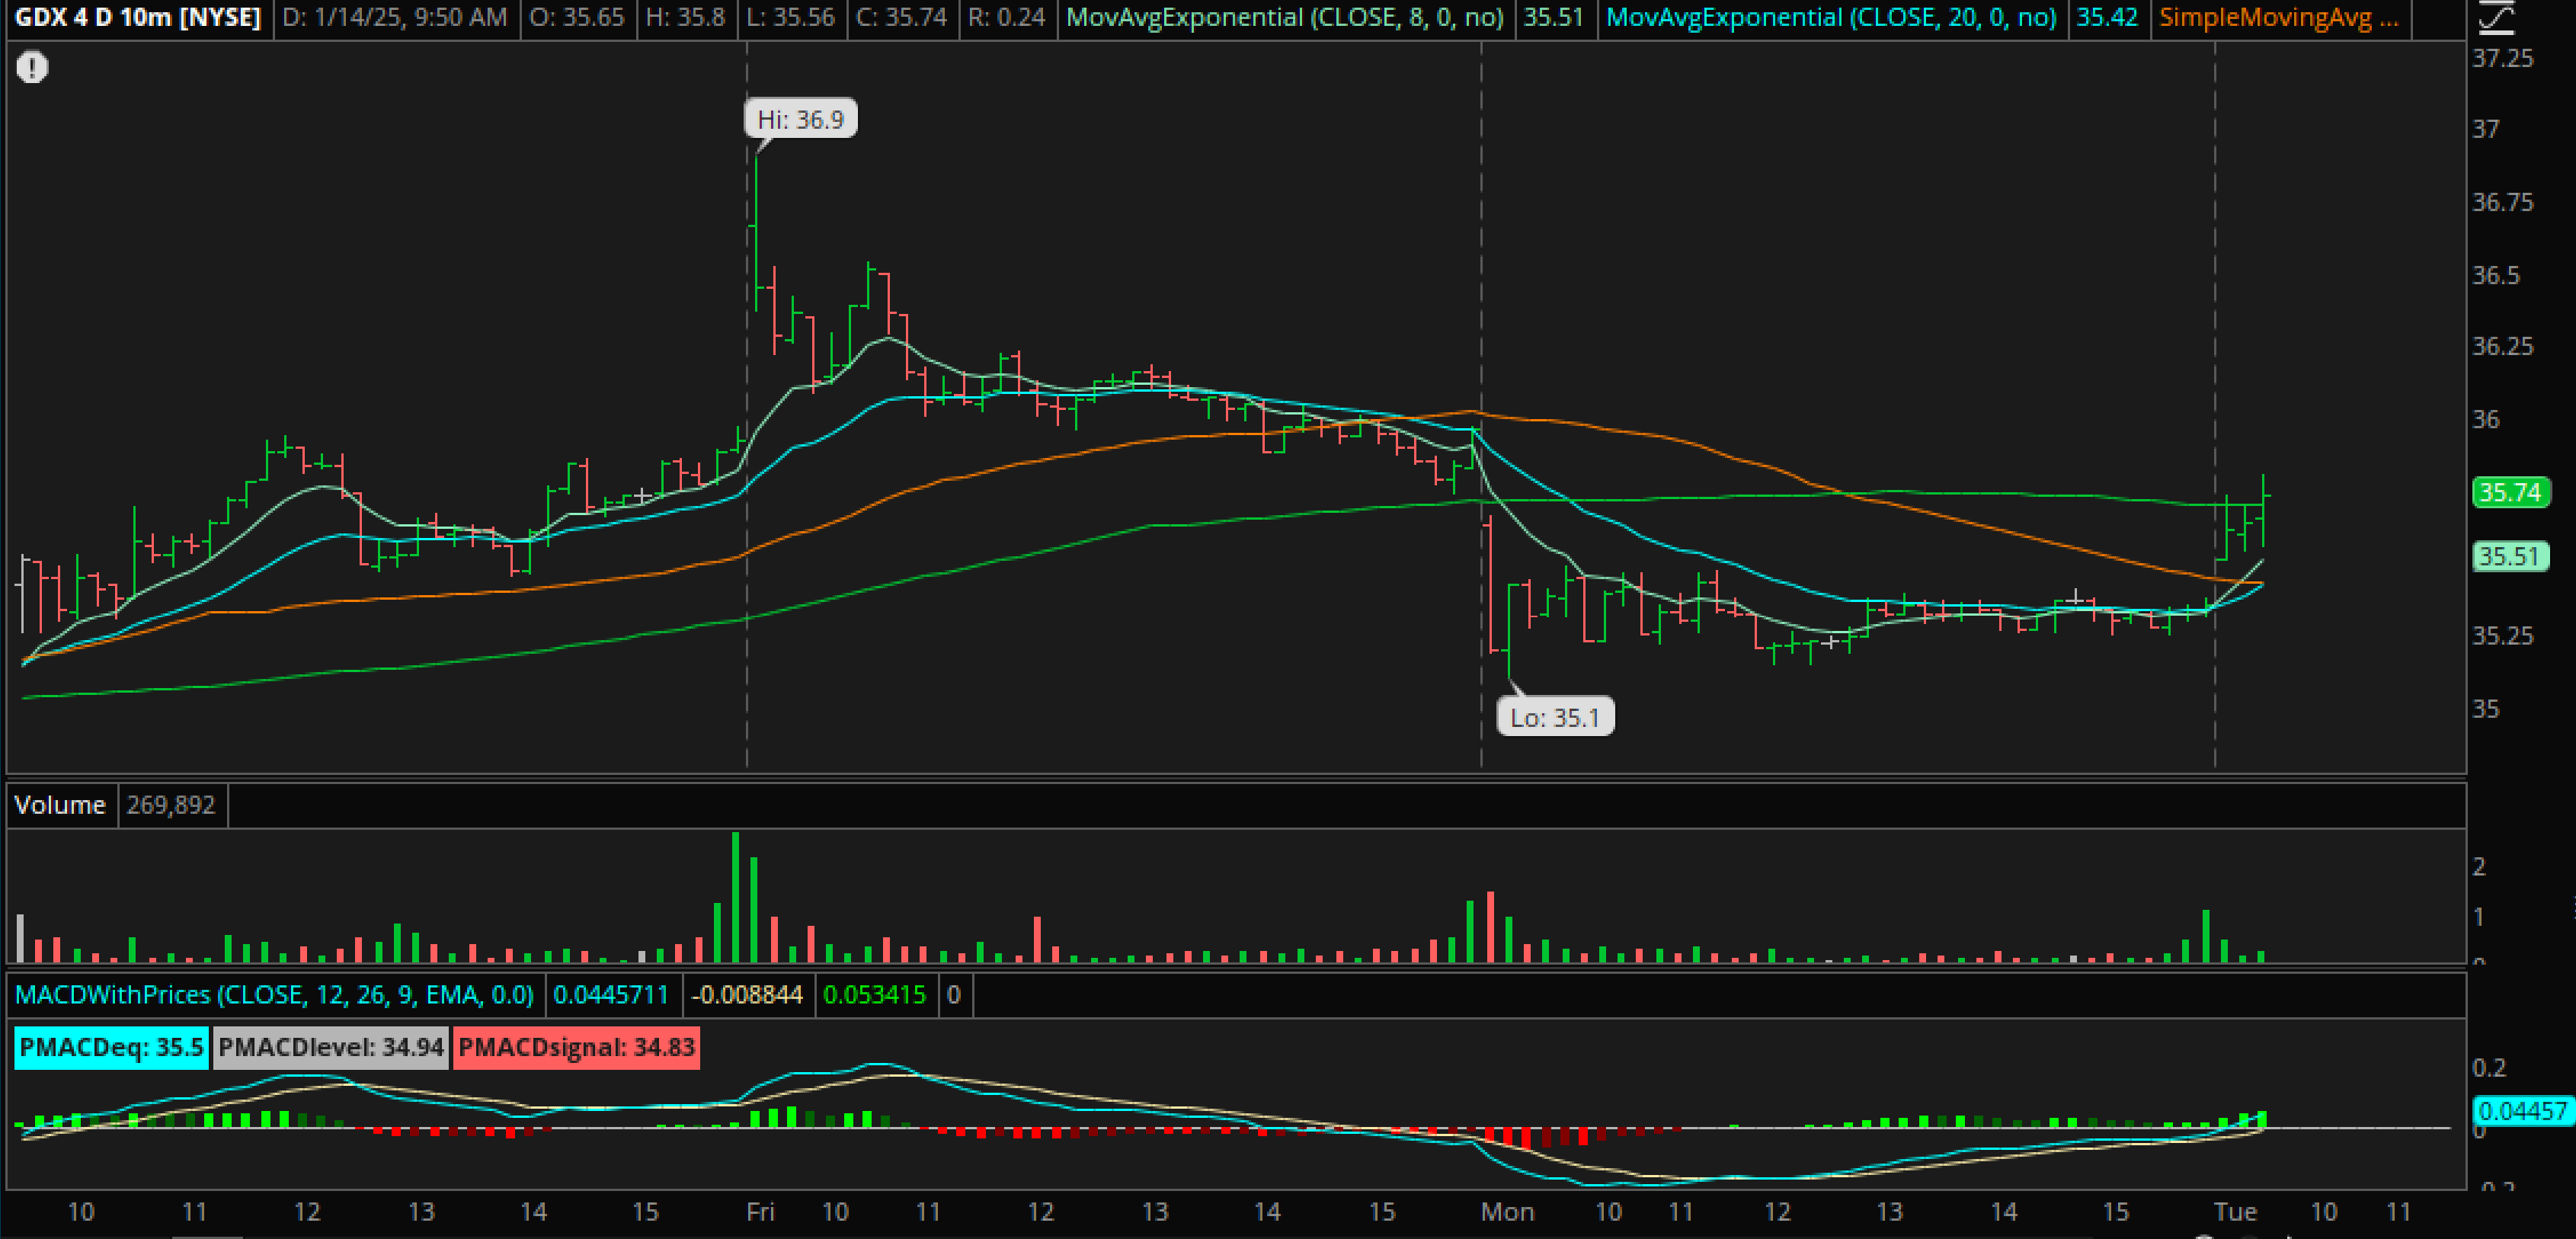Click the GDX 4 D 10m chart title

click(x=137, y=18)
